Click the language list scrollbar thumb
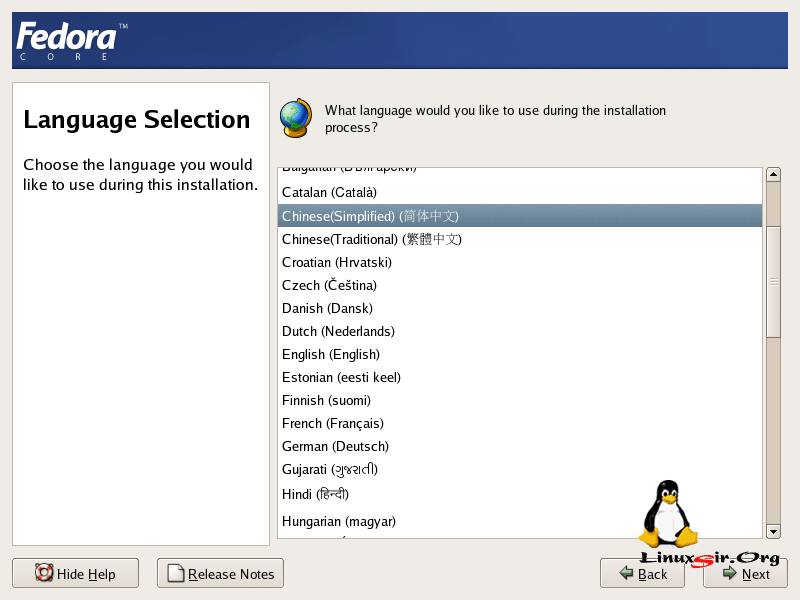Screen dimensions: 800x600 click(x=773, y=282)
